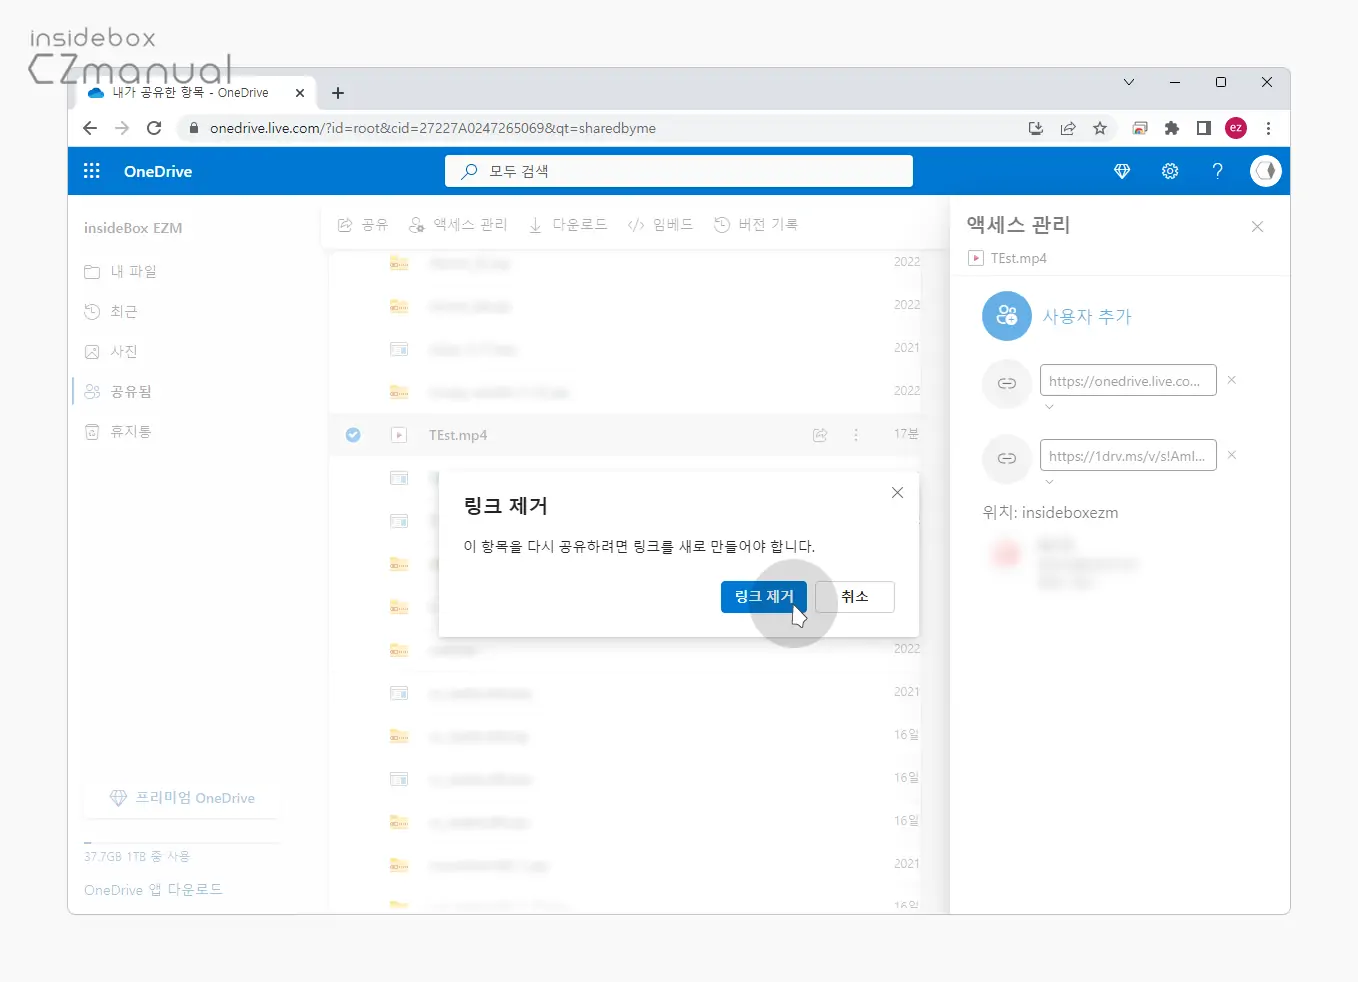Click the premium diamond icon in header

pos(1122,171)
